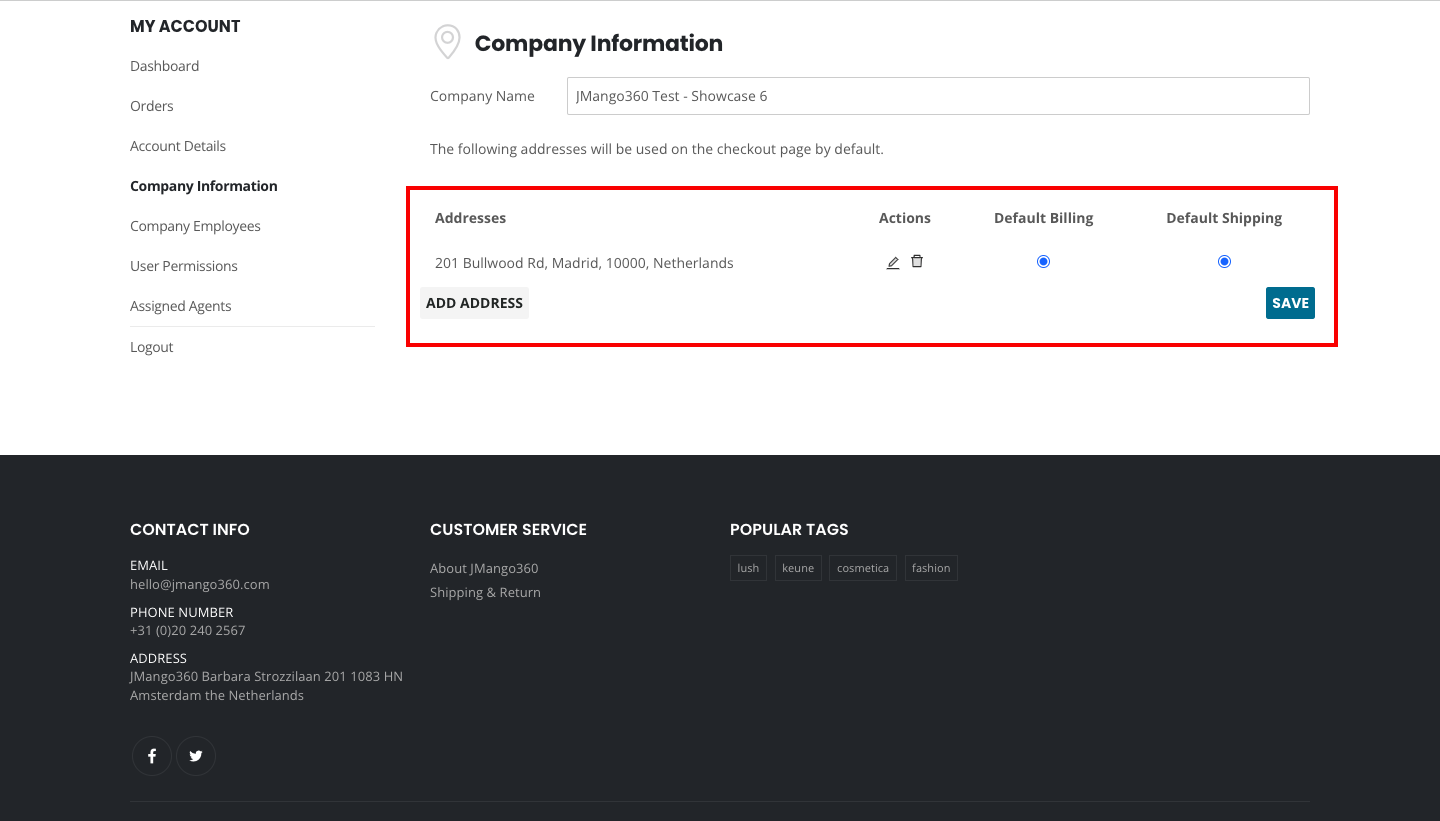This screenshot has height=821, width=1440.
Task: Open Assigned Agents section
Action: (181, 306)
